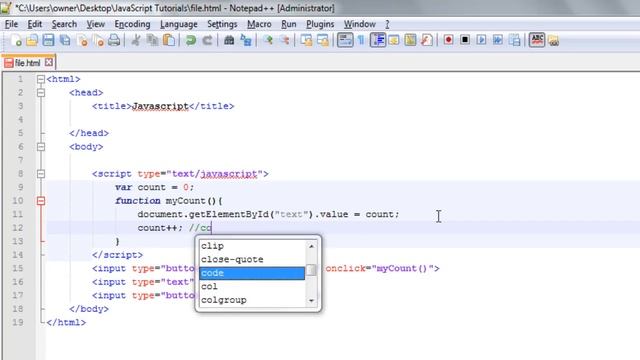Select highlighted 'code' autocomplete entry
Viewport: 640px width, 360px height.
(x=252, y=273)
